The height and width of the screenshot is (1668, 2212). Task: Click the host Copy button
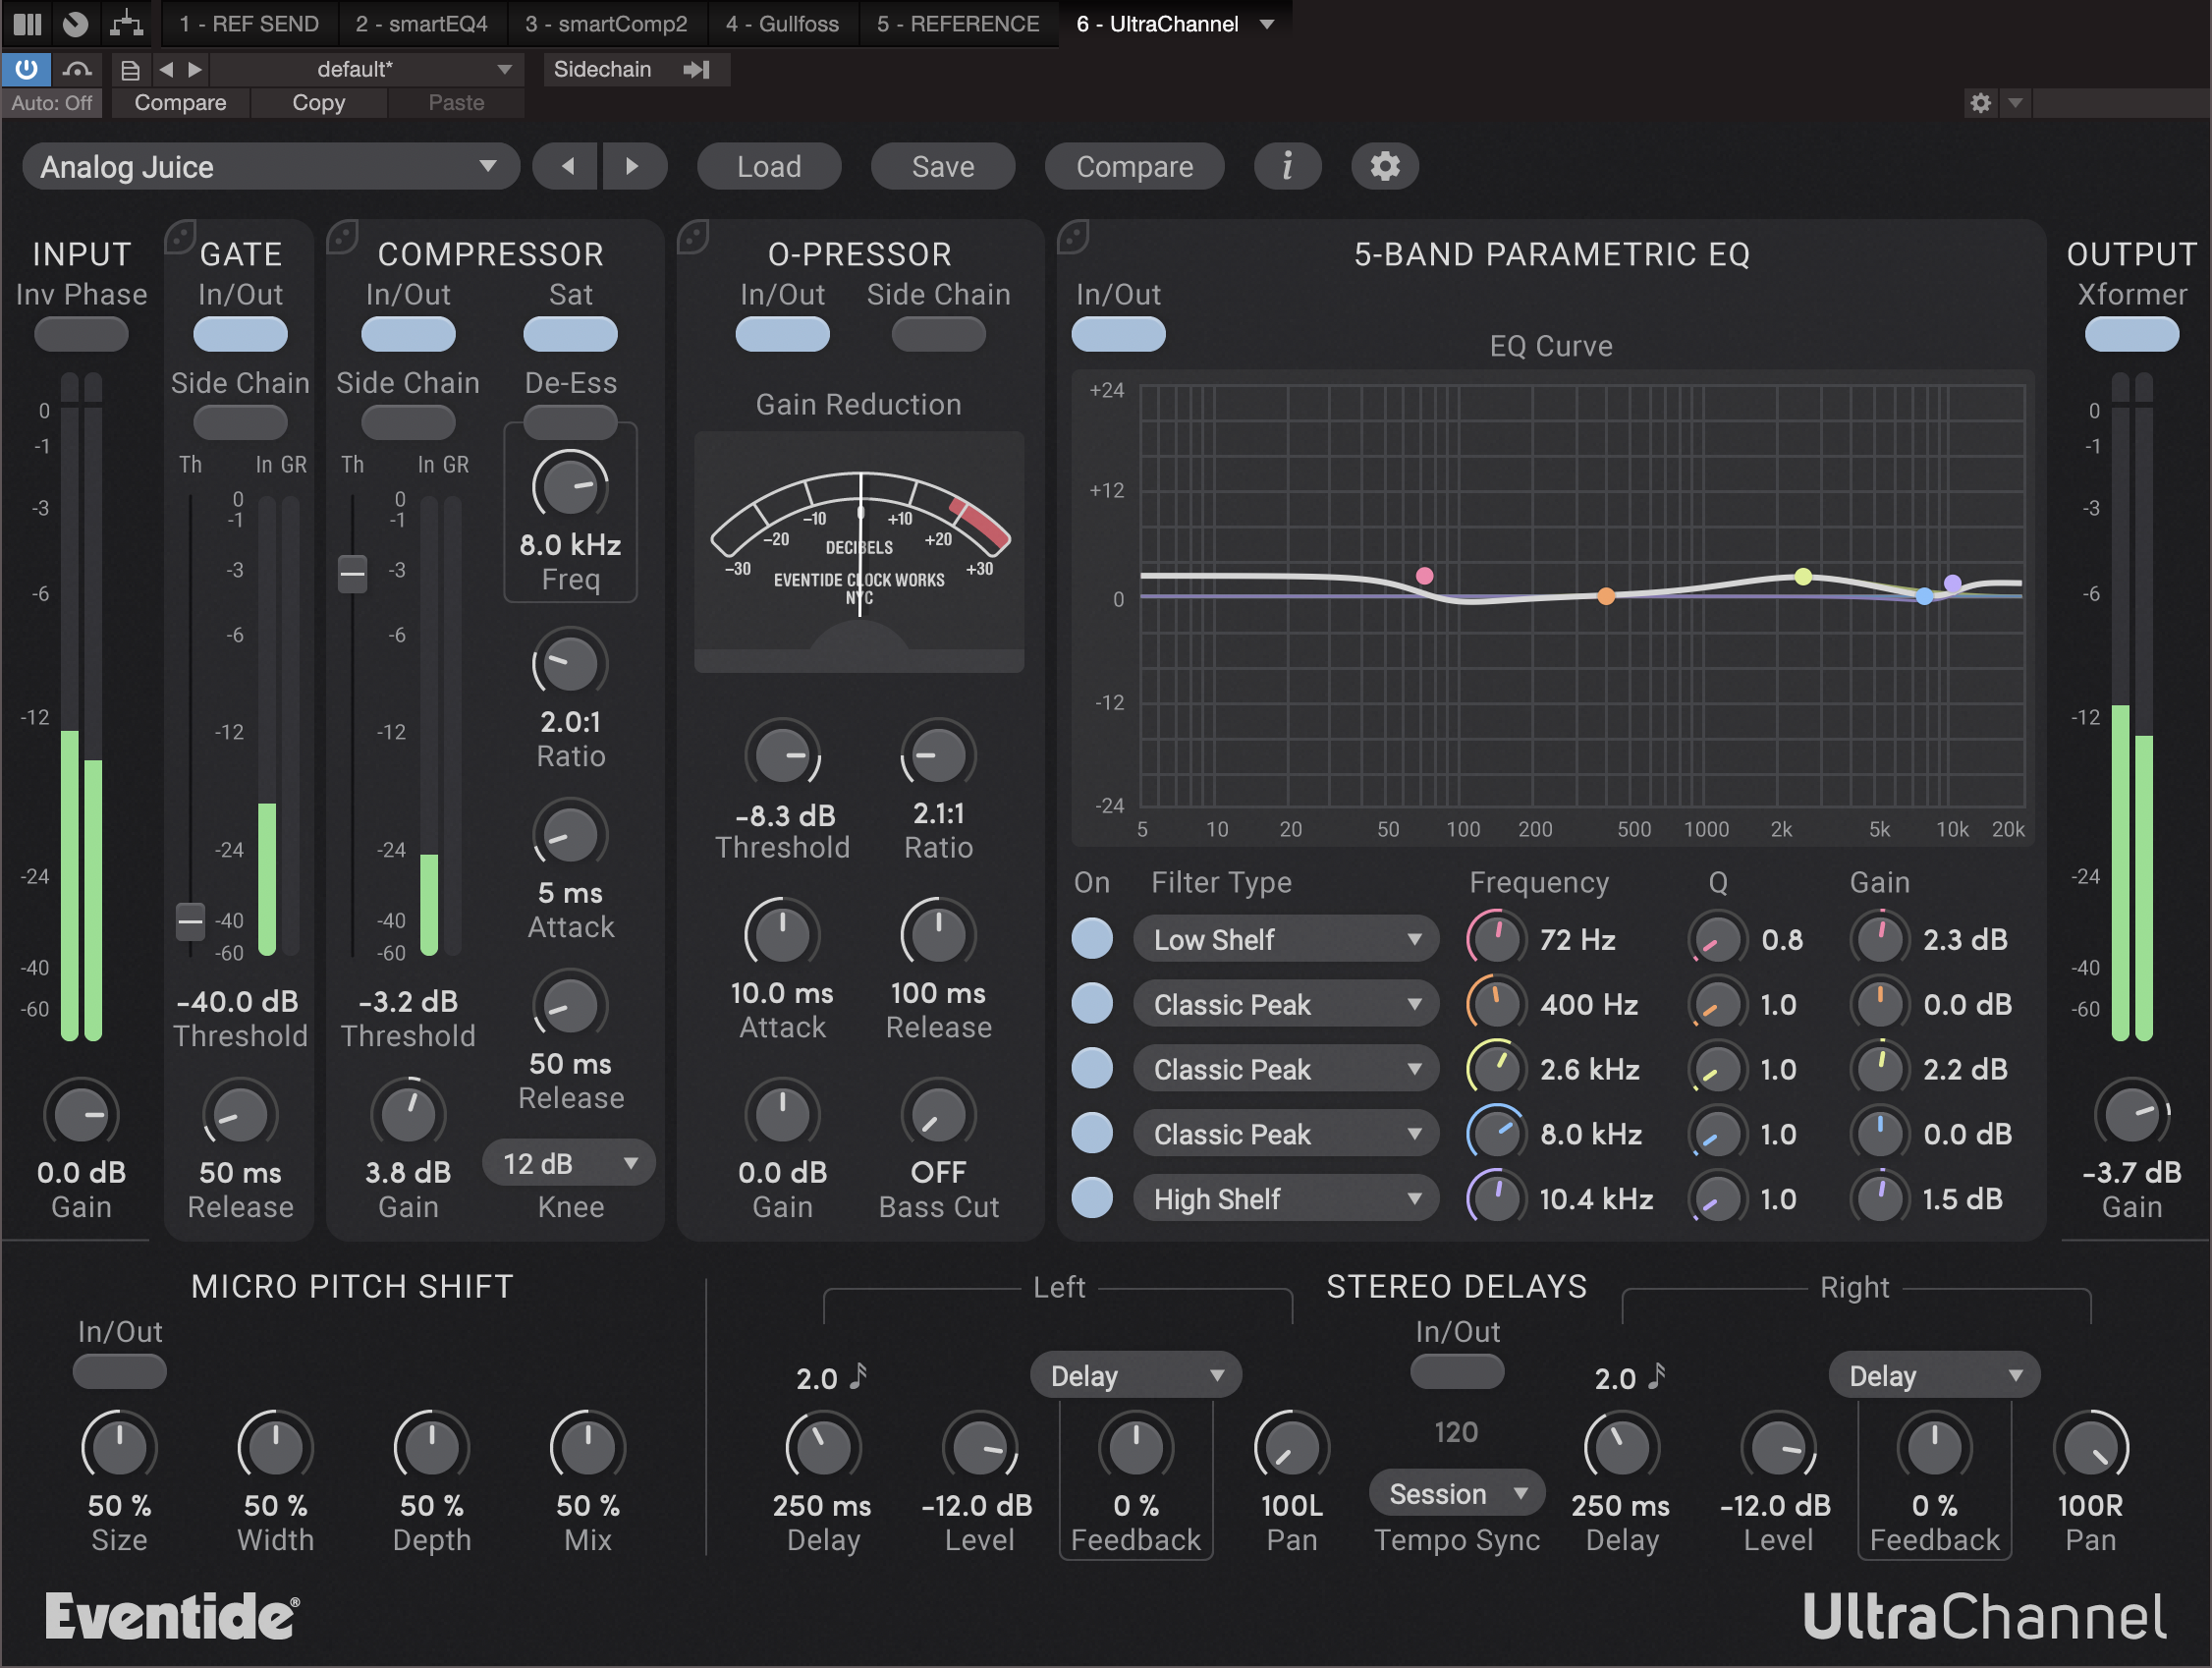click(x=318, y=102)
